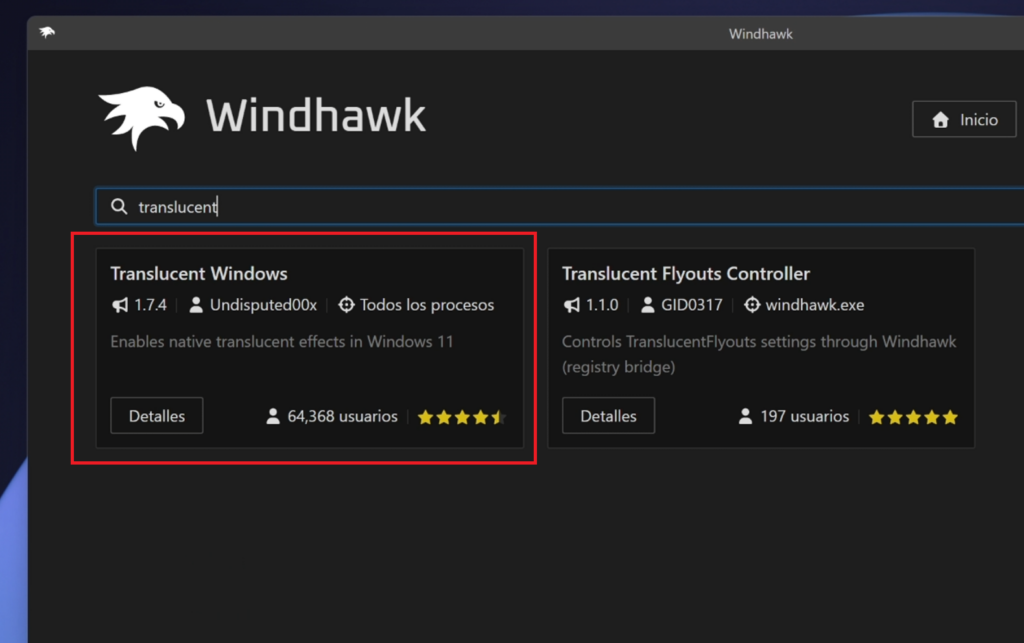The image size is (1024, 643).
Task: Open Detalles for Translucent Flyouts Controller
Action: click(x=609, y=416)
